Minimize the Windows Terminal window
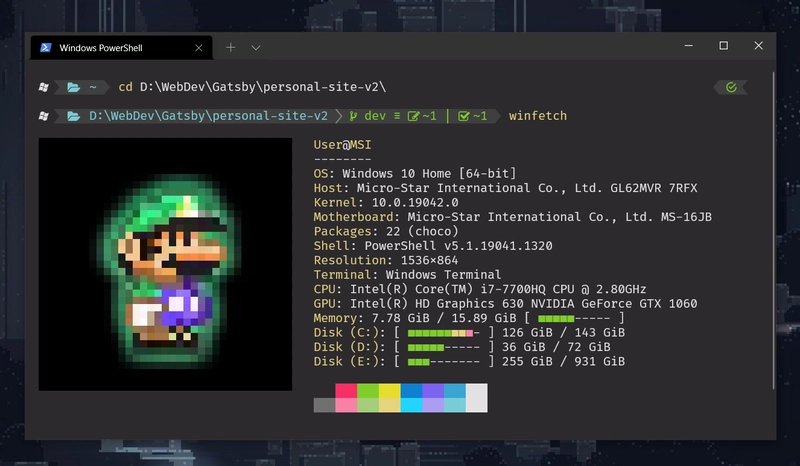This screenshot has height=466, width=800. coord(688,45)
